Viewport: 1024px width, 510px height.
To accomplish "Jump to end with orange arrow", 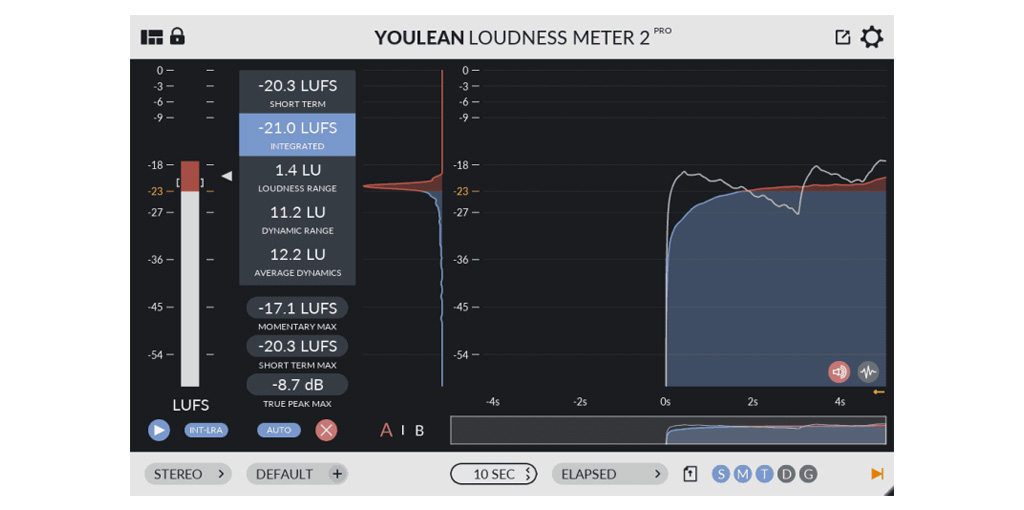I will [x=877, y=474].
